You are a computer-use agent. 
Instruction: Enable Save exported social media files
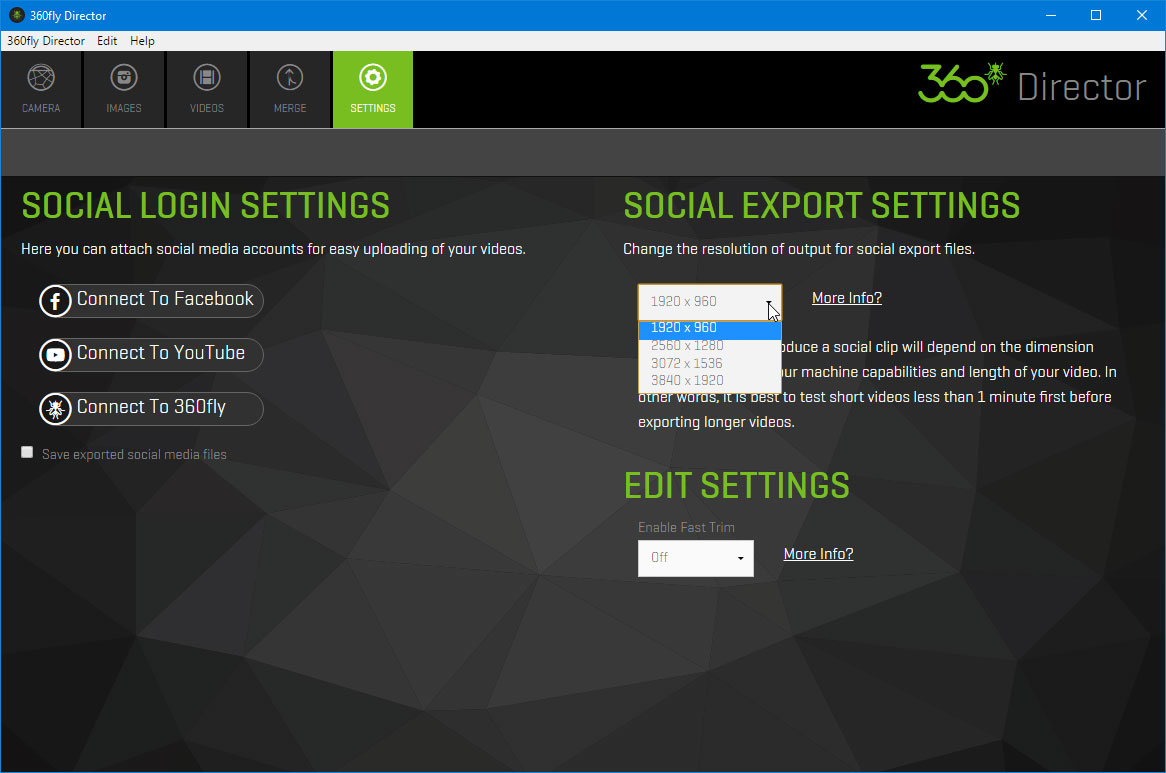pos(28,453)
